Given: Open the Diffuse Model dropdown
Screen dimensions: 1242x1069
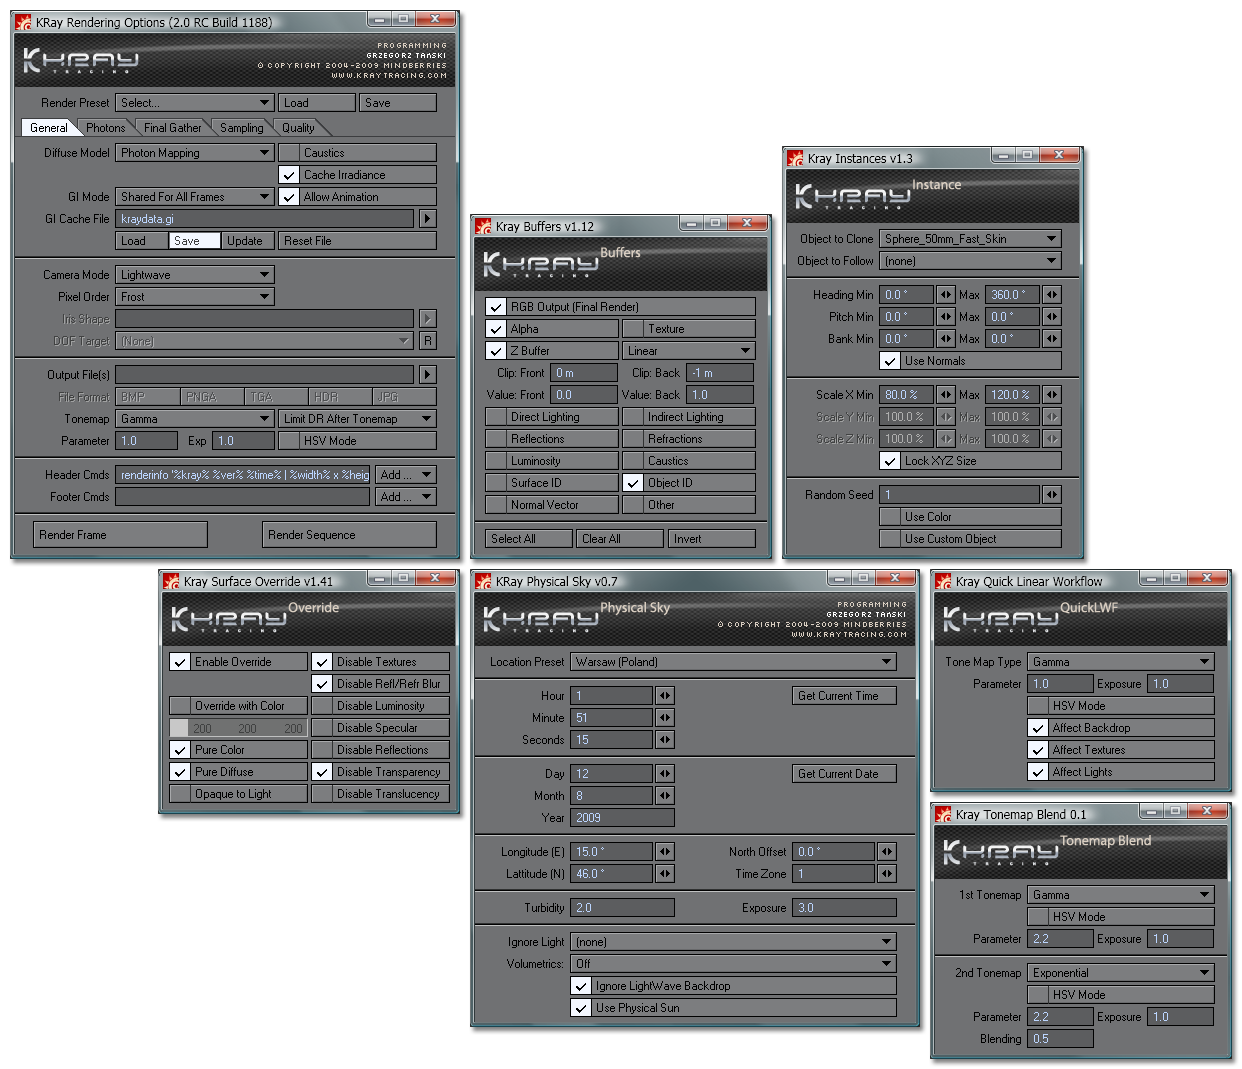Looking at the screenshot, I should click(x=195, y=153).
